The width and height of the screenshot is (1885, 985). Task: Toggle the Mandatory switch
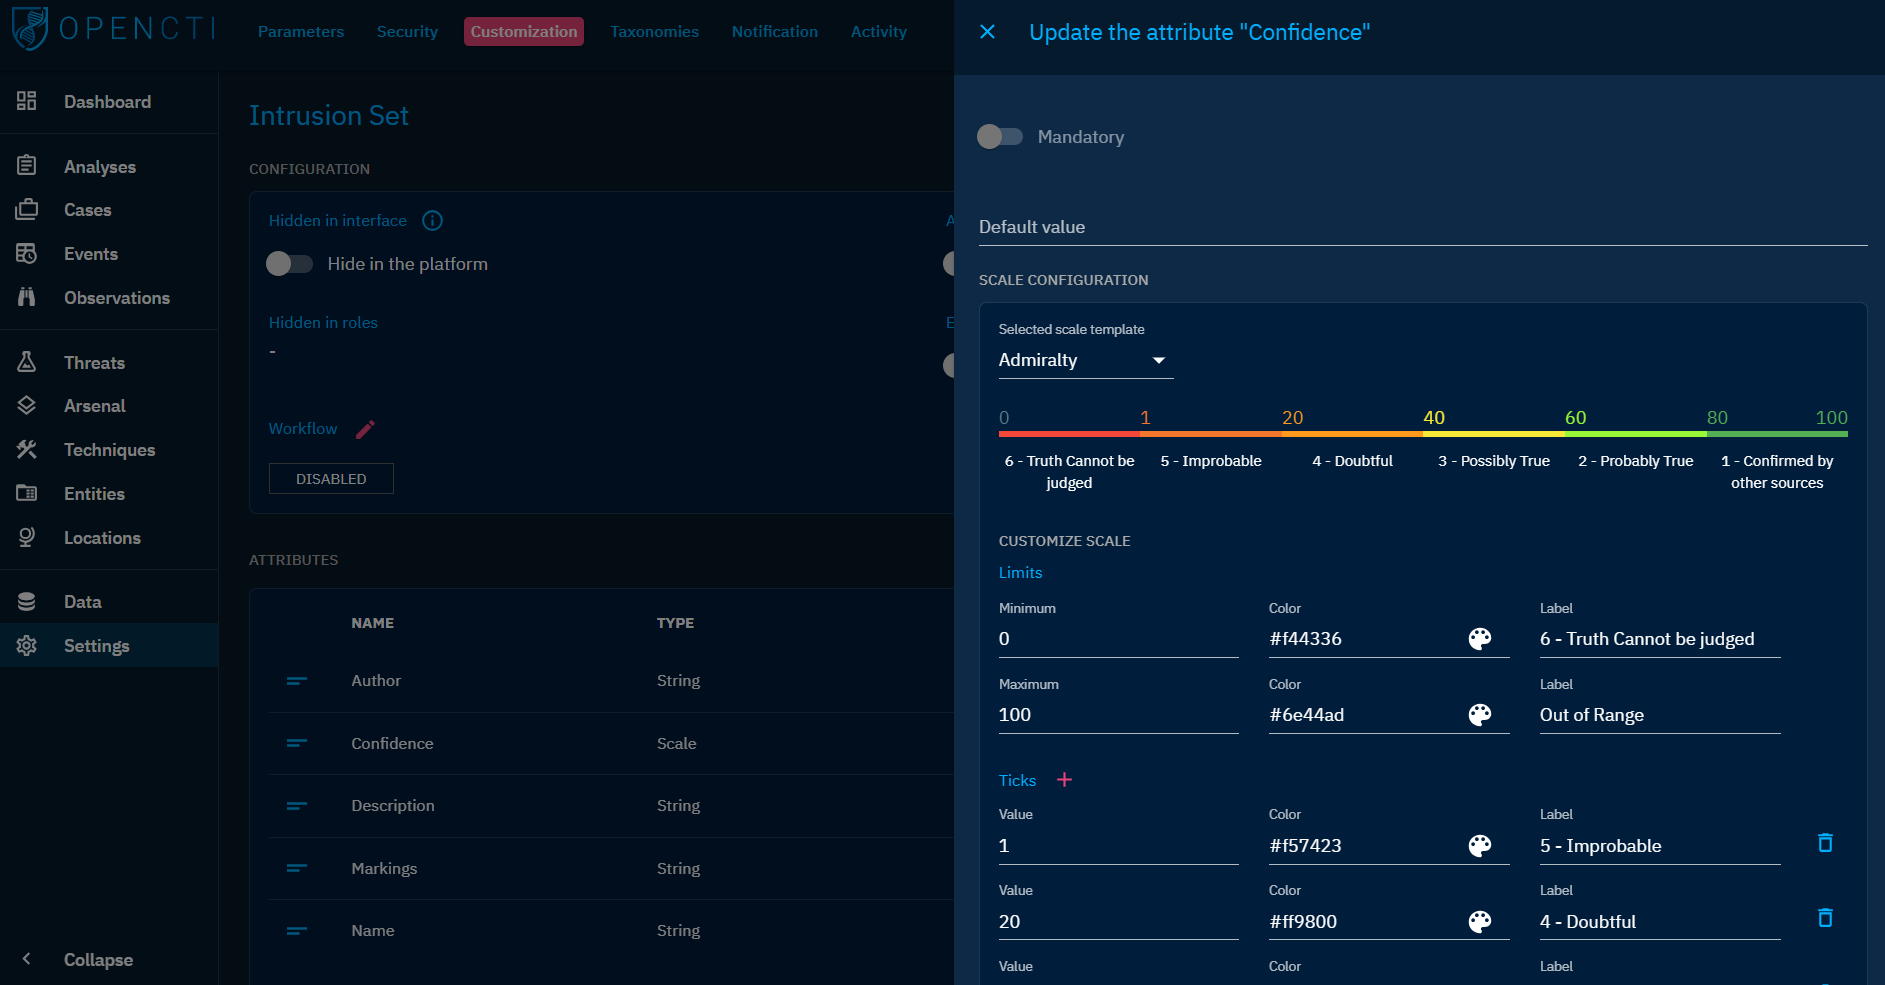[999, 137]
